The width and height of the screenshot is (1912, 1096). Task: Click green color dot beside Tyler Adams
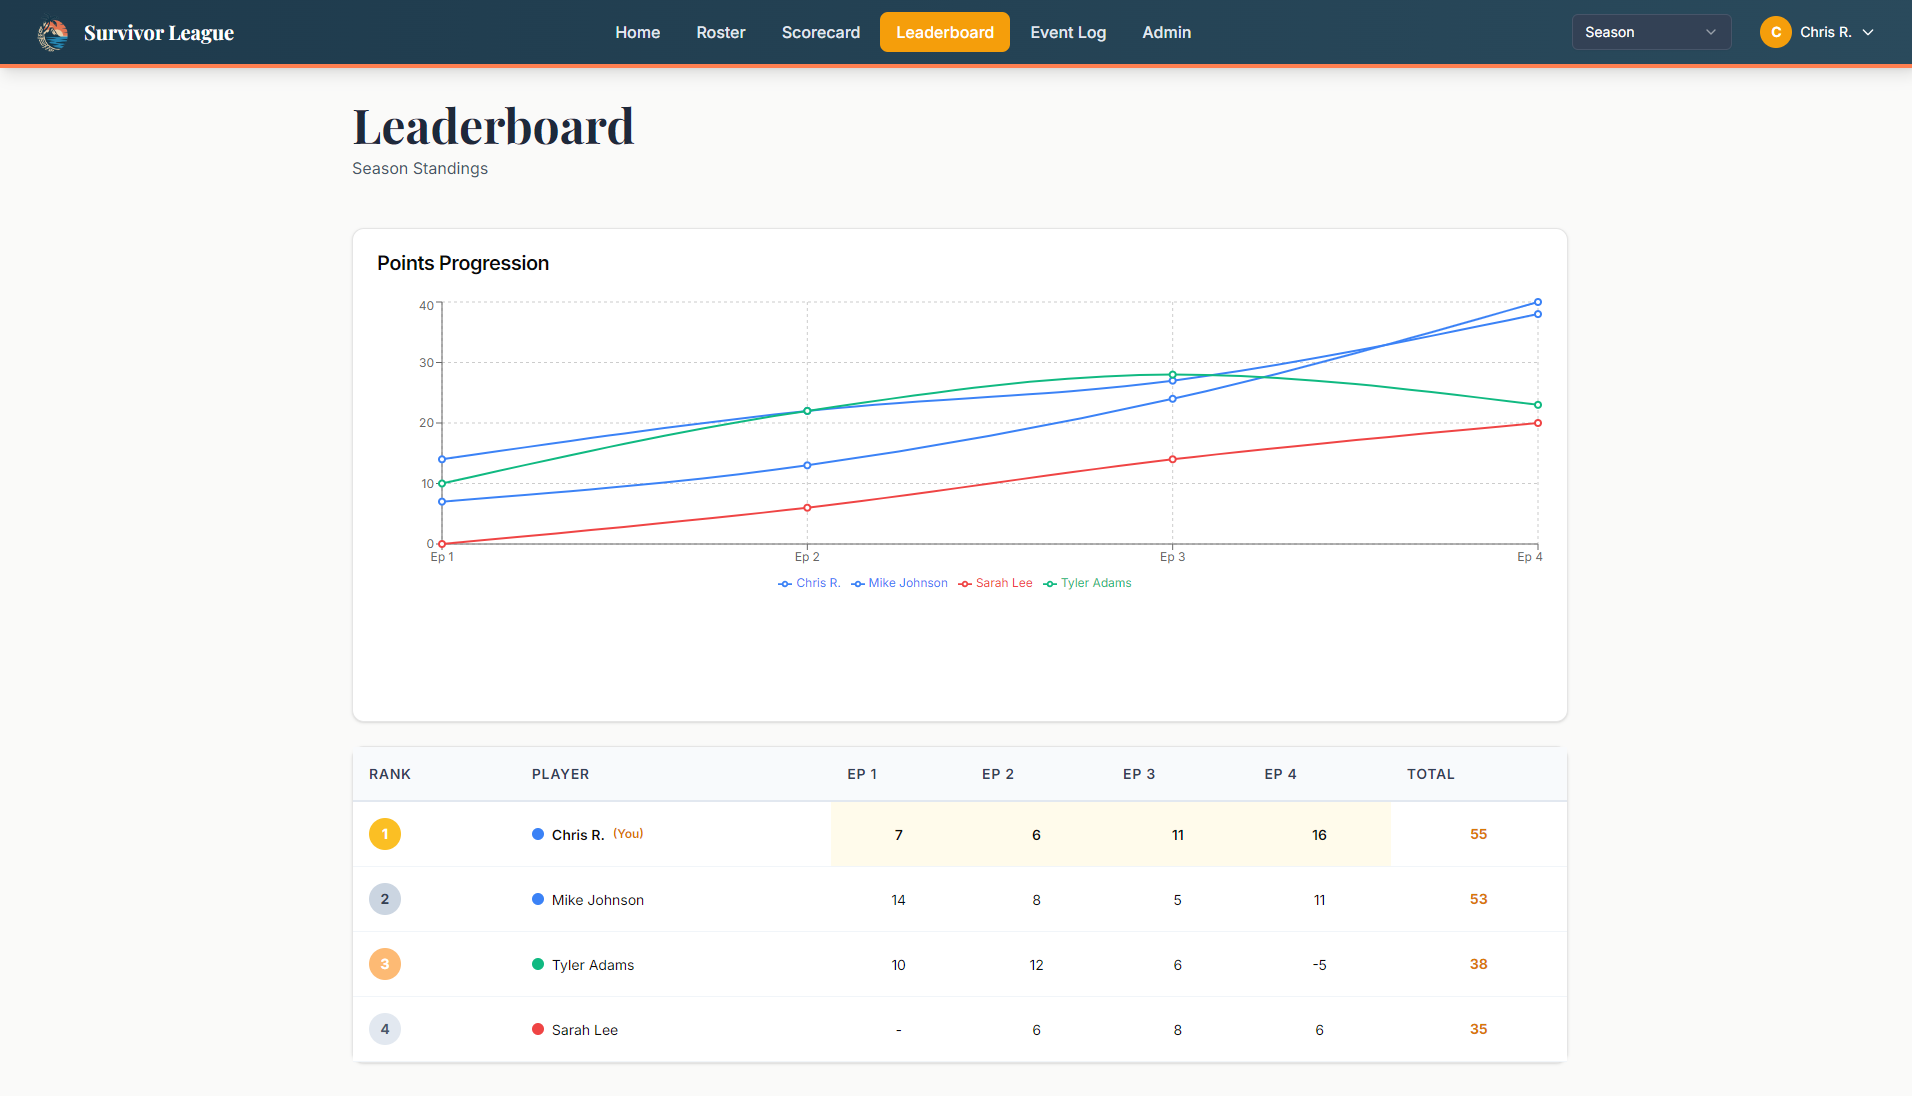[x=538, y=964]
